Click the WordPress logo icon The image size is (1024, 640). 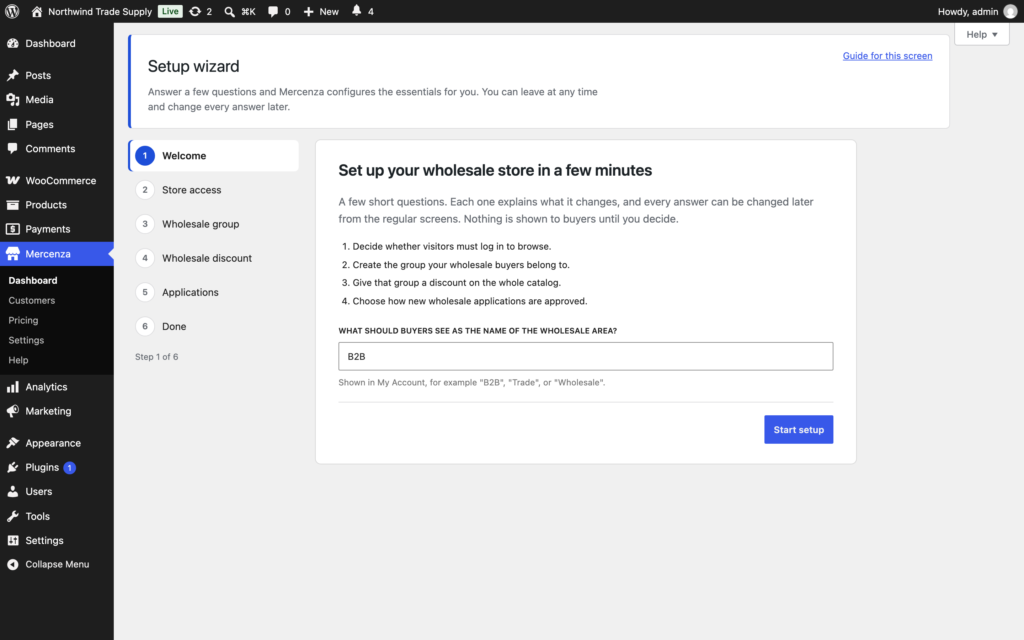[12, 11]
